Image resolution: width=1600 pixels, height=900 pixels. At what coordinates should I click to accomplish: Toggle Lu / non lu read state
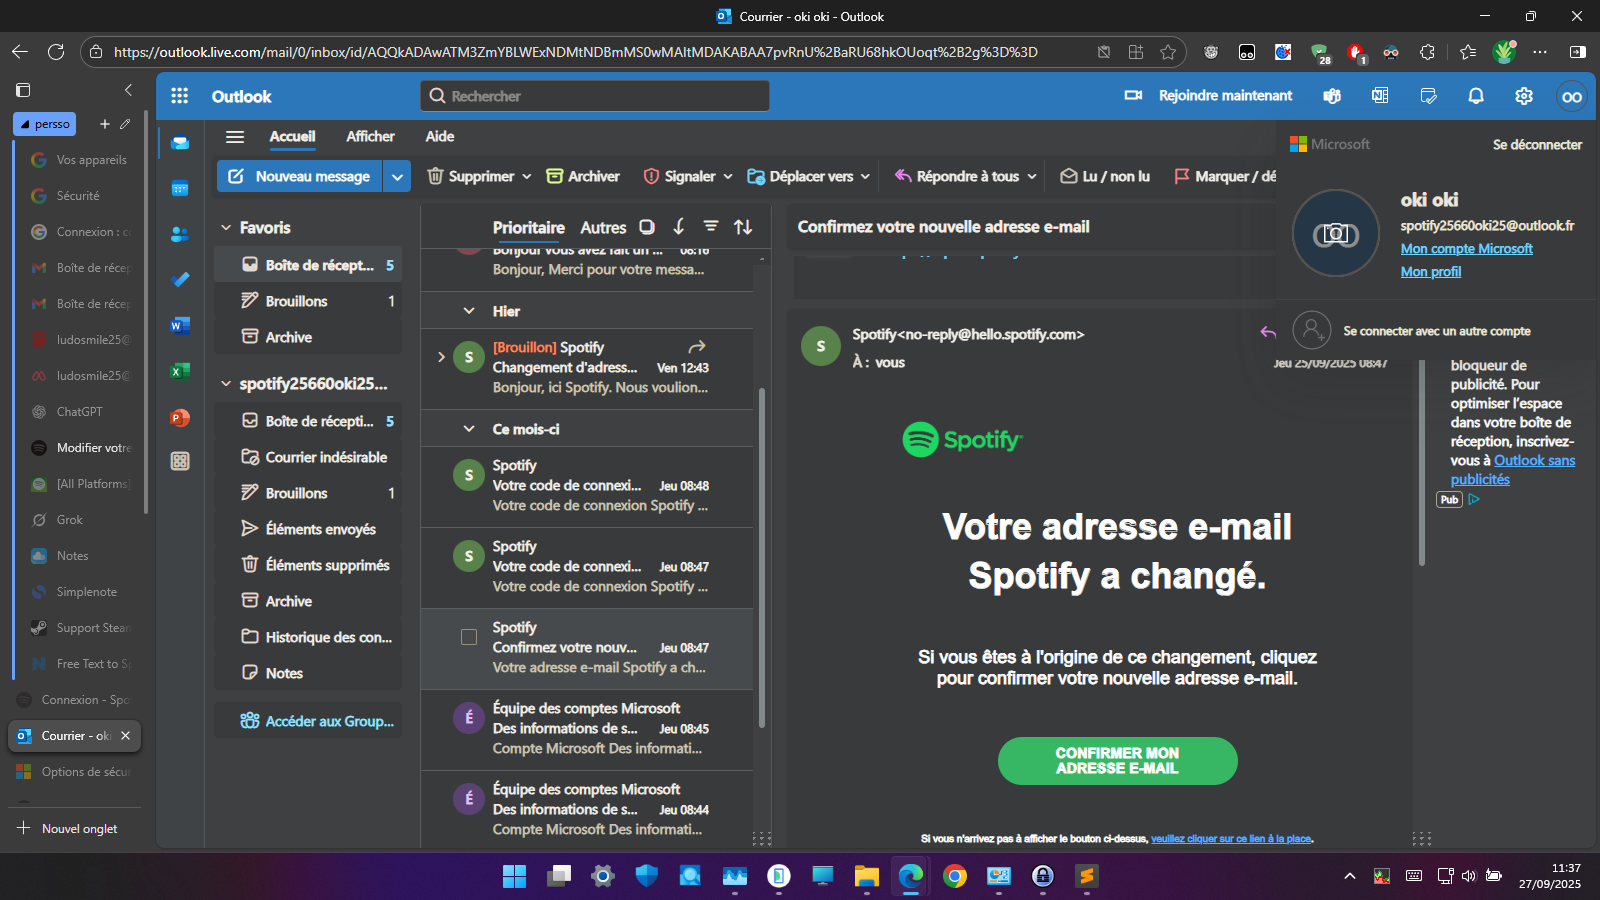pyautogui.click(x=1105, y=176)
